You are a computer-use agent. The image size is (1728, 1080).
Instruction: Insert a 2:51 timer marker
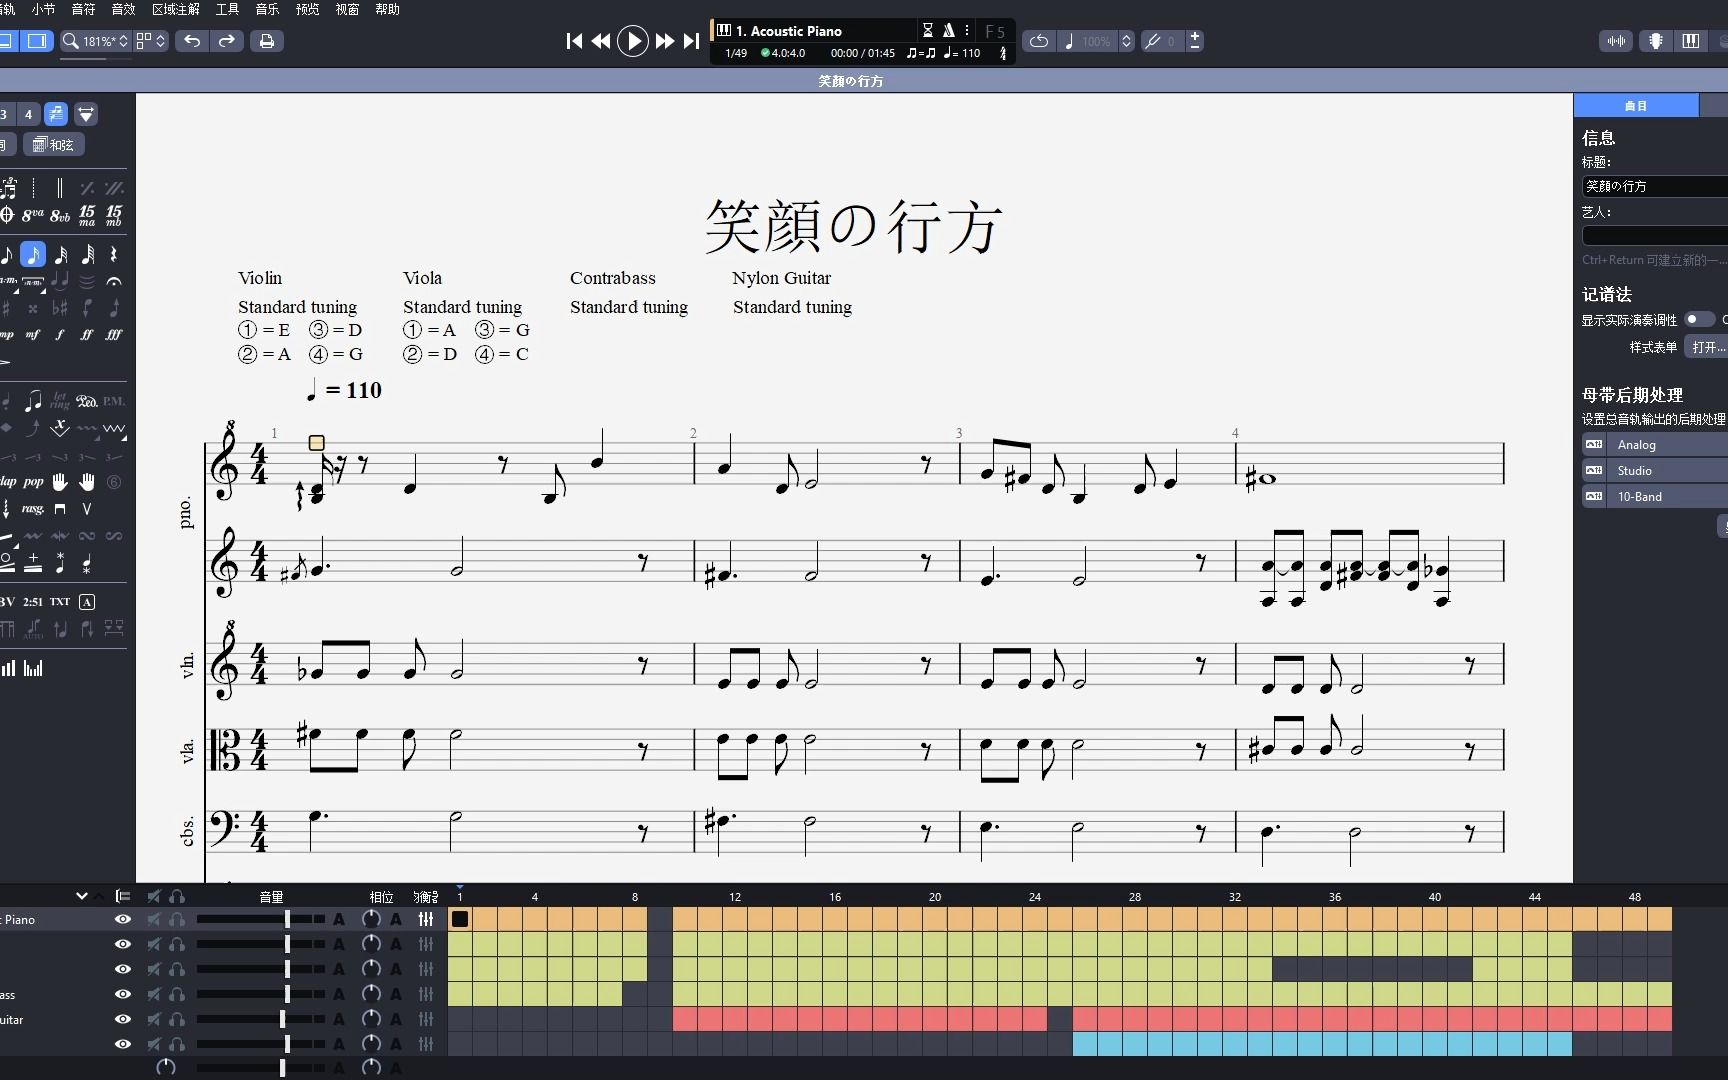(33, 601)
